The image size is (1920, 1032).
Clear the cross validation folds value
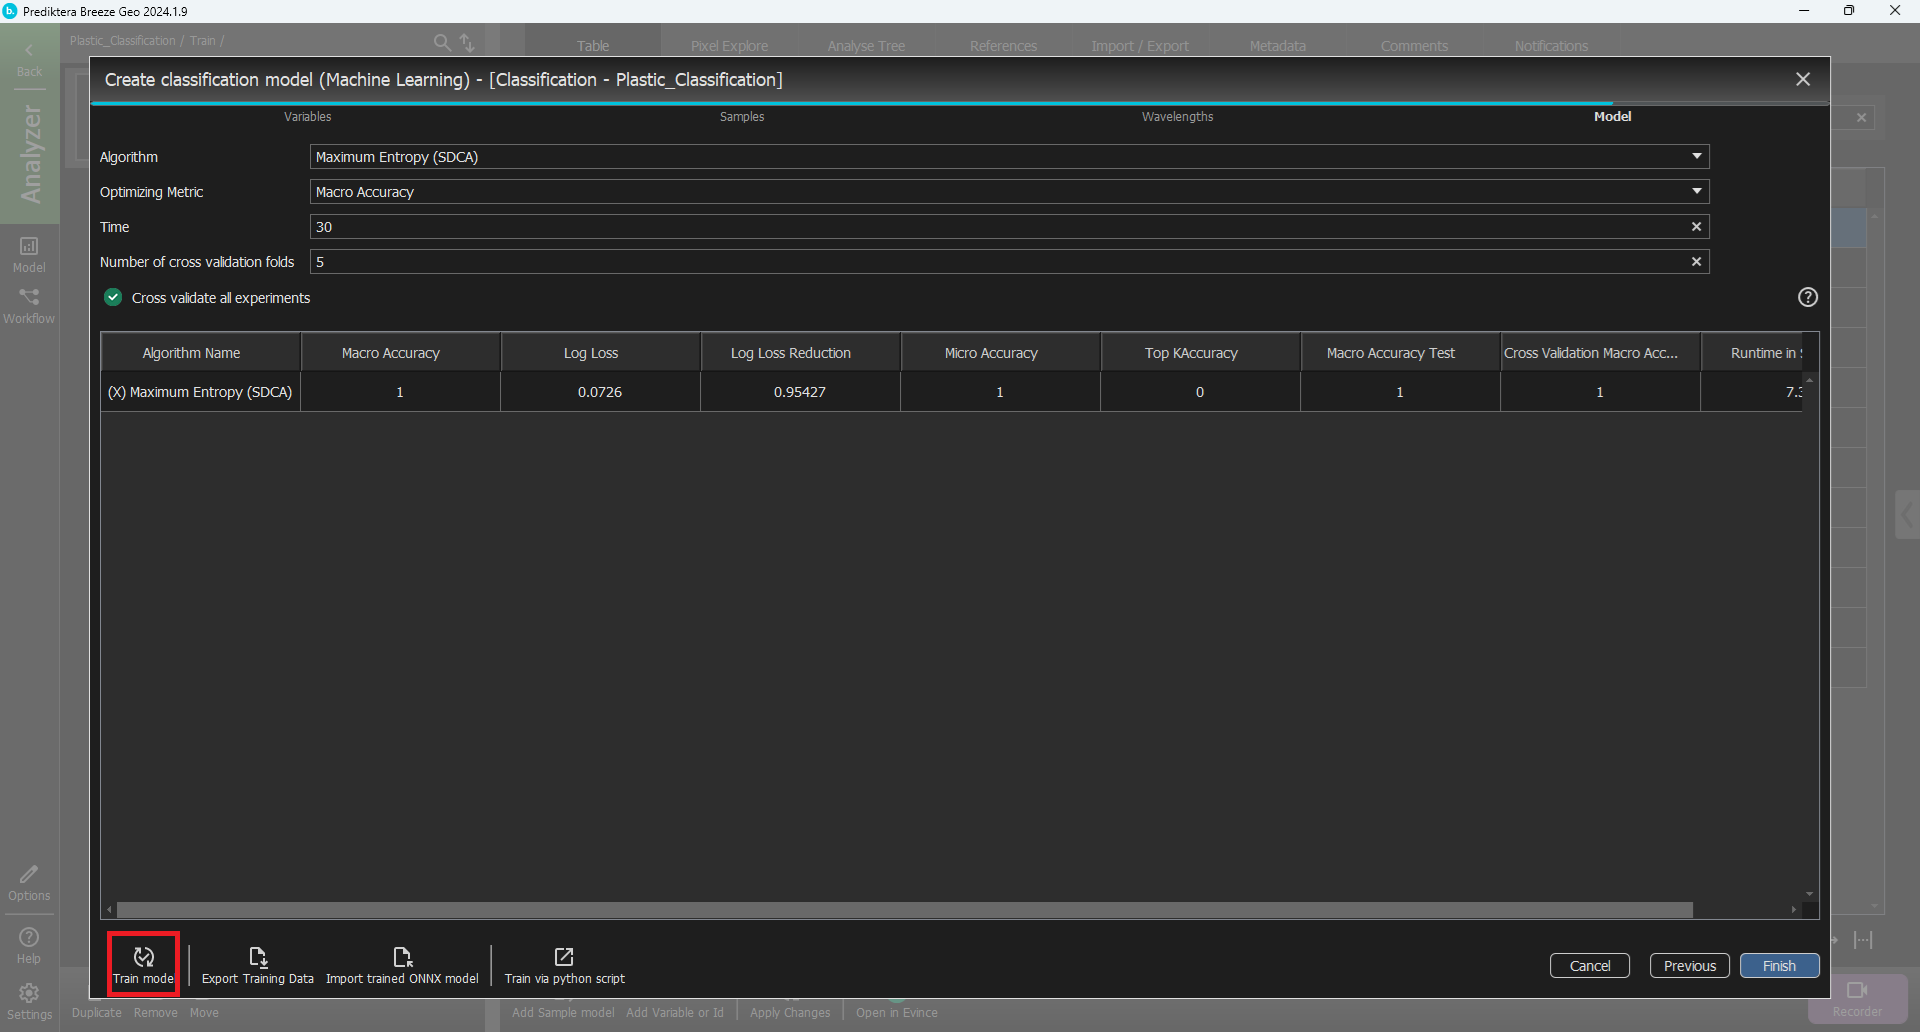tap(1696, 262)
